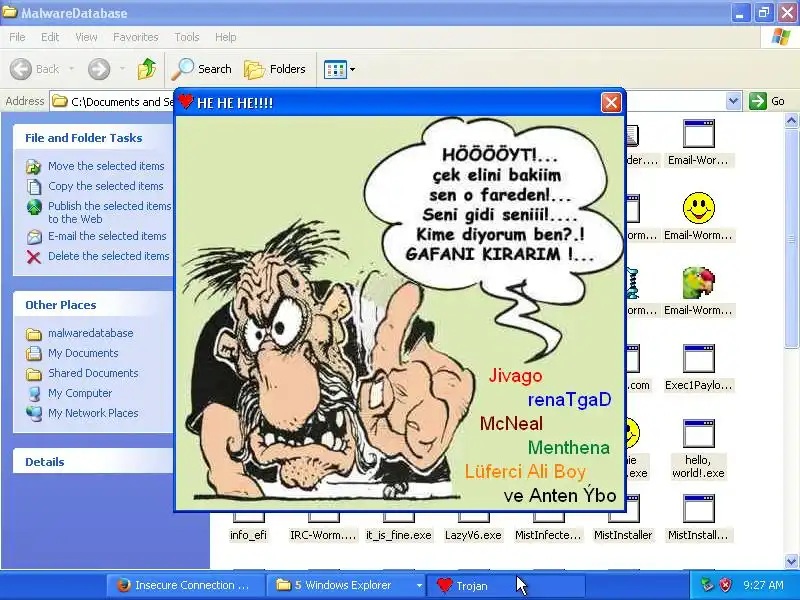800x600 pixels.
Task: Click the security shield tray icon
Action: coord(725,585)
